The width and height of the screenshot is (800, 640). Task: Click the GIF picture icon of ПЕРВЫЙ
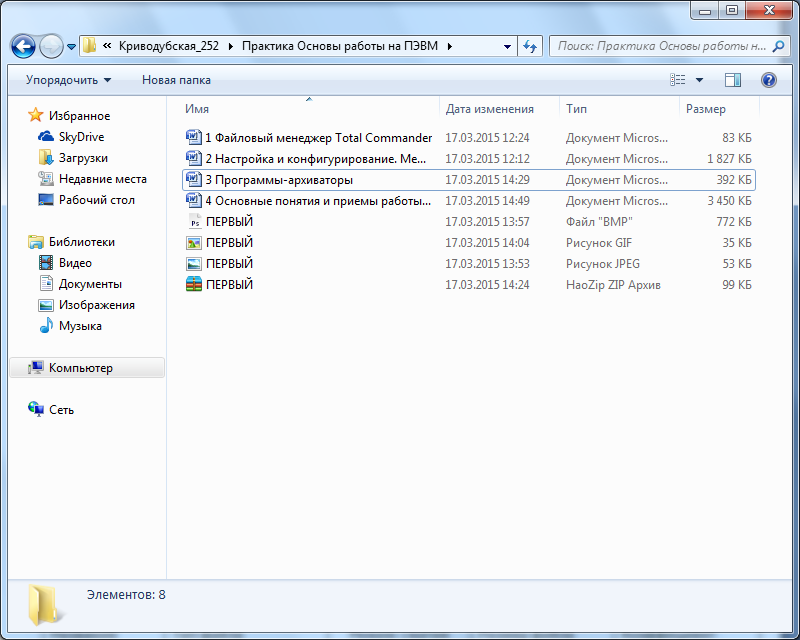194,243
